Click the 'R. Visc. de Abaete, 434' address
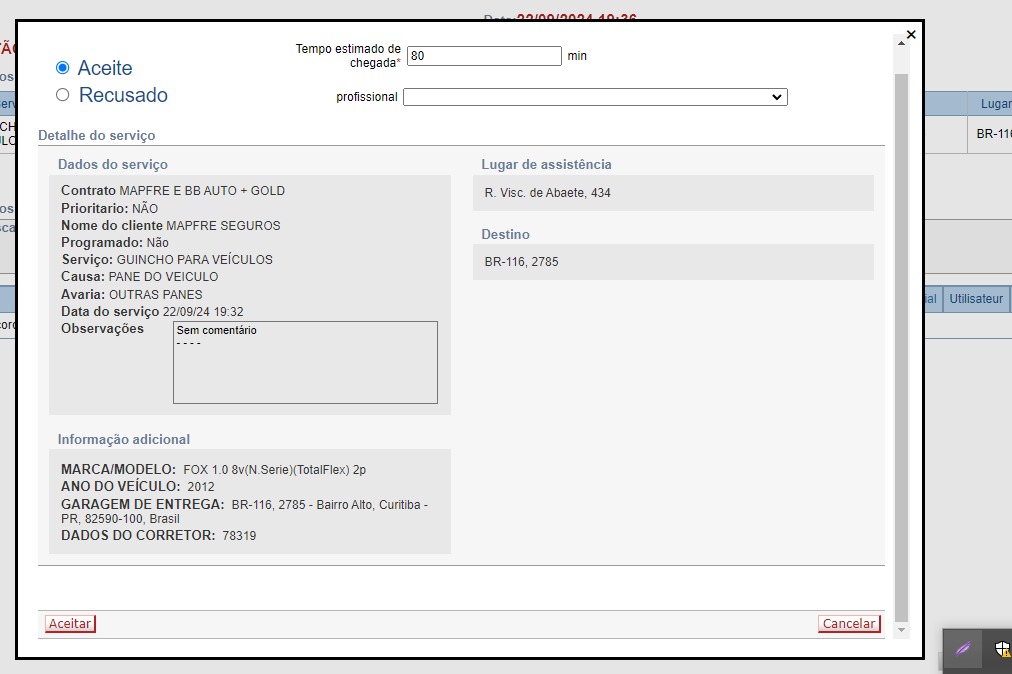 547,192
